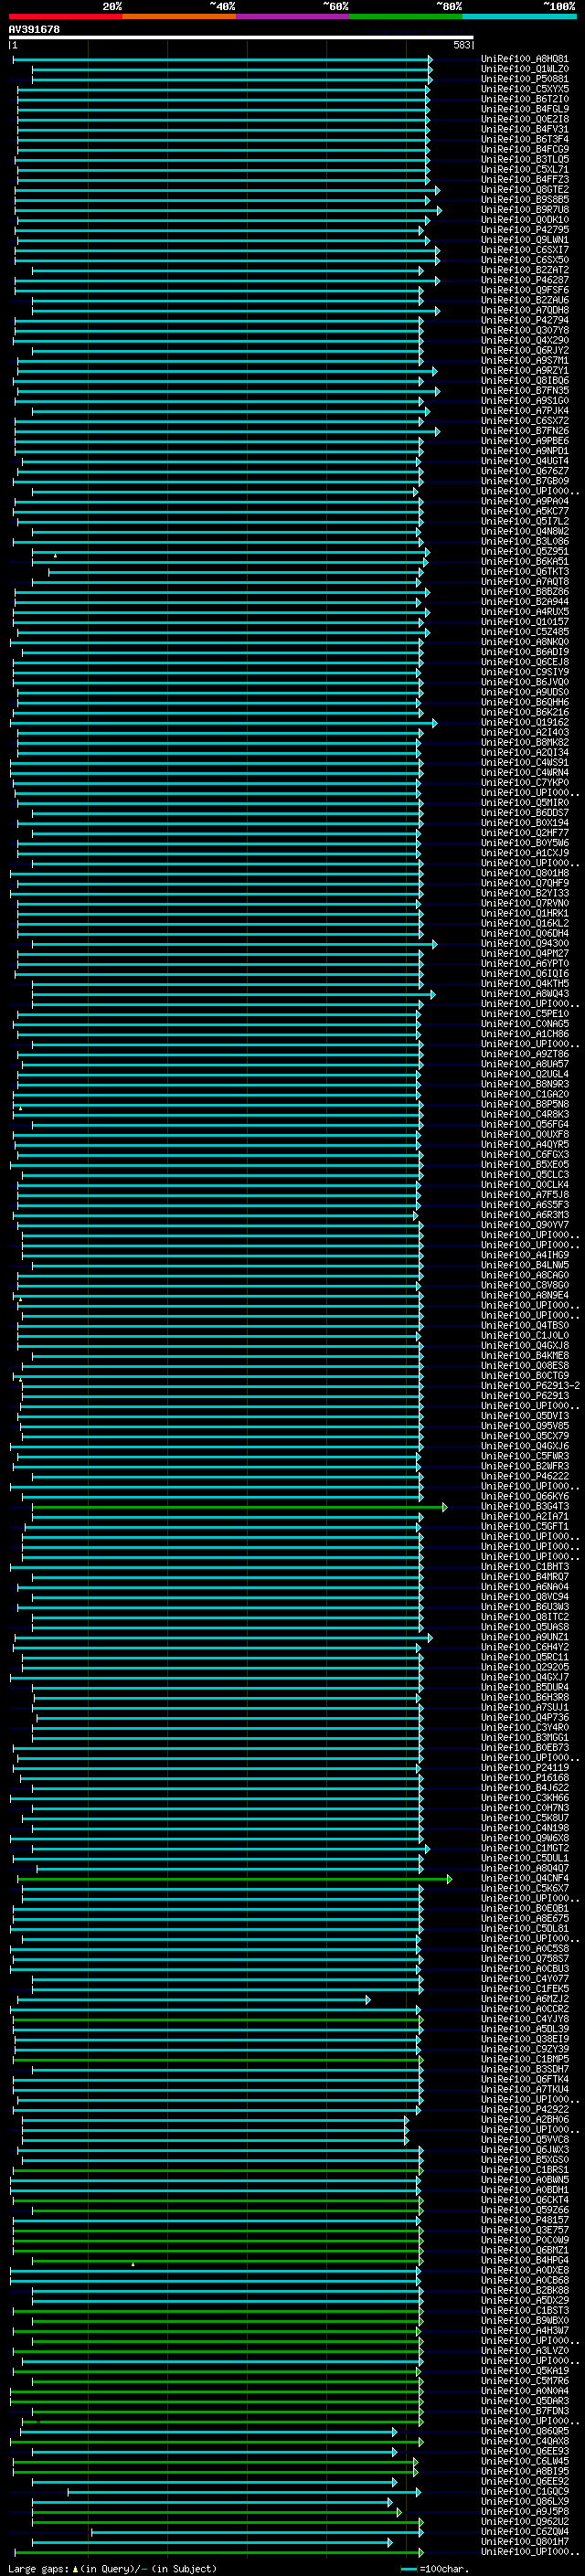
Task: Select the UniRef100_B6T2I0 label
Action: [x=524, y=99]
